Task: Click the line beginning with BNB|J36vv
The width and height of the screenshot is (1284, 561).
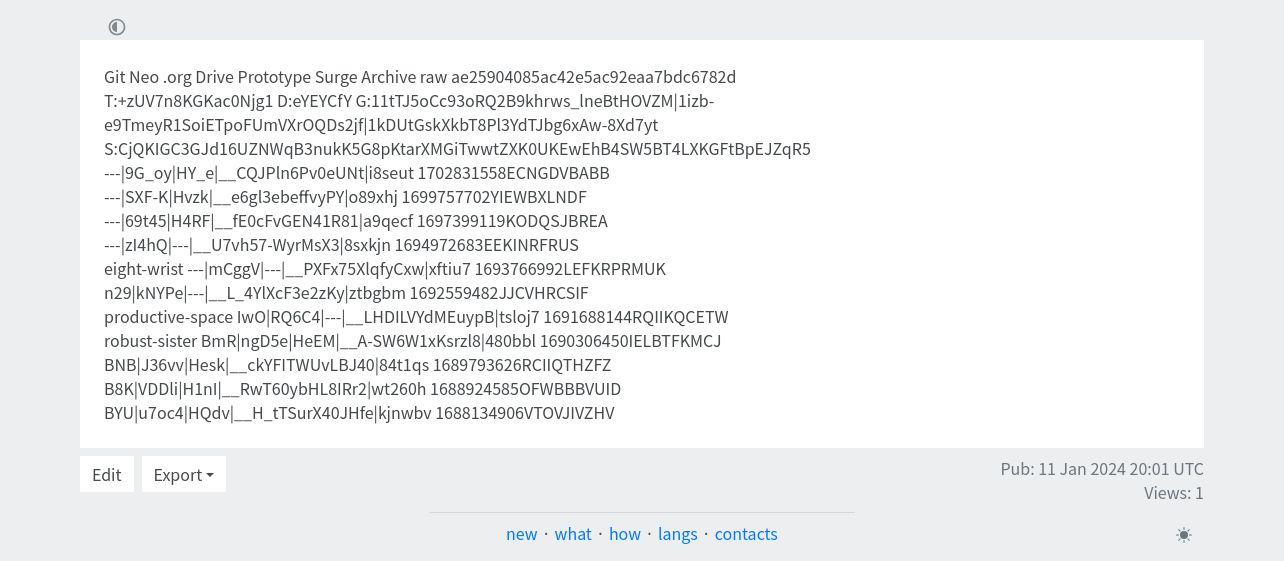Action: point(358,365)
